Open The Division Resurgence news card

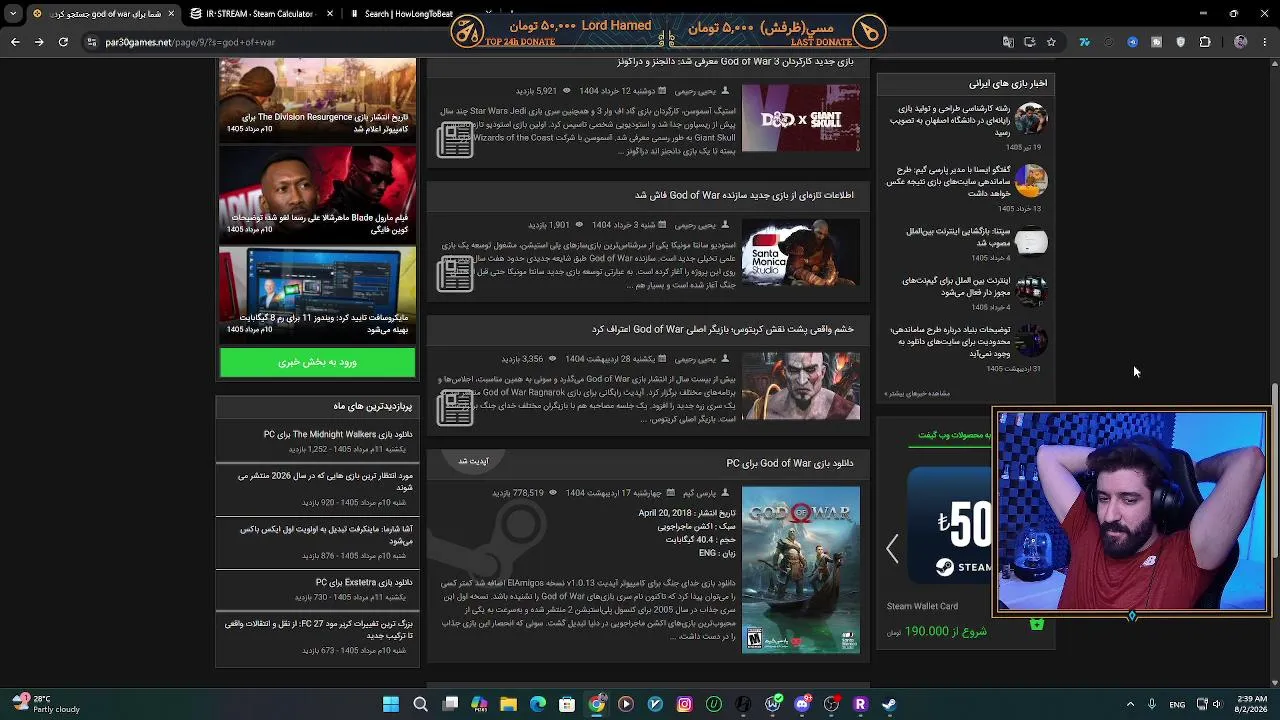pyautogui.click(x=317, y=98)
